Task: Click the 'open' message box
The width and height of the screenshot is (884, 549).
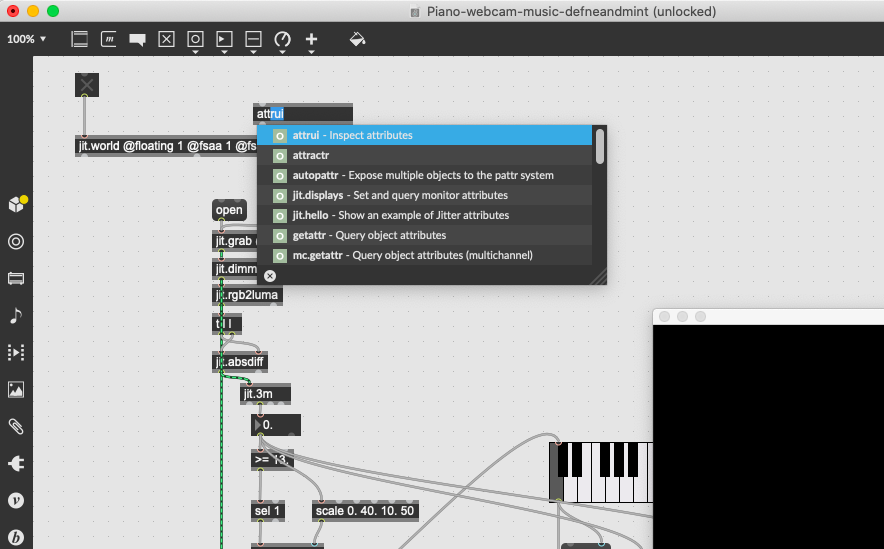Action: click(x=229, y=210)
